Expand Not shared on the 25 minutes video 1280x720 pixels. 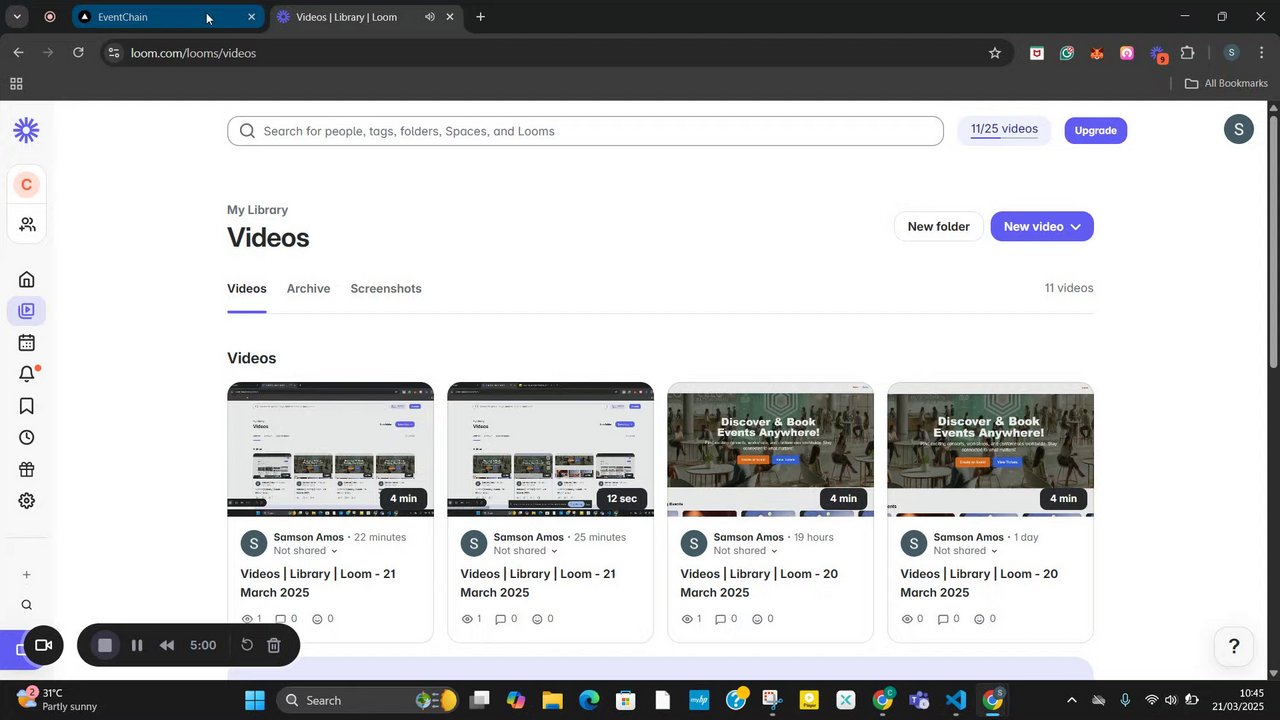point(526,551)
